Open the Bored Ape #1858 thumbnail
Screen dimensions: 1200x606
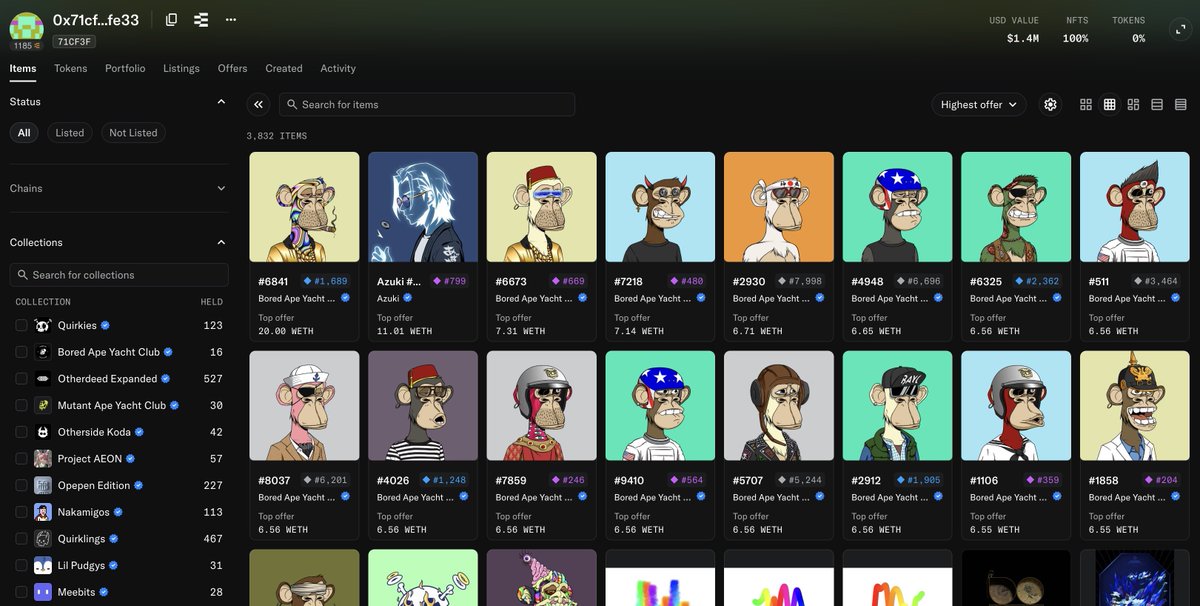pyautogui.click(x=1135, y=406)
